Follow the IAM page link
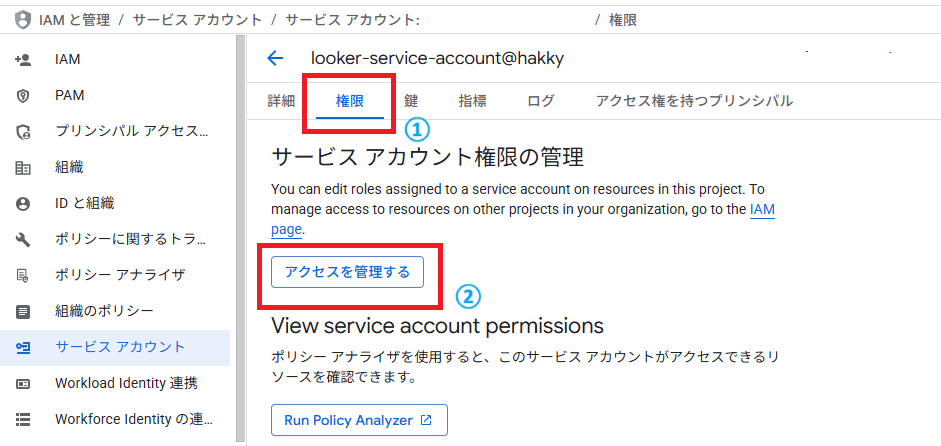941x446 pixels. click(x=763, y=209)
